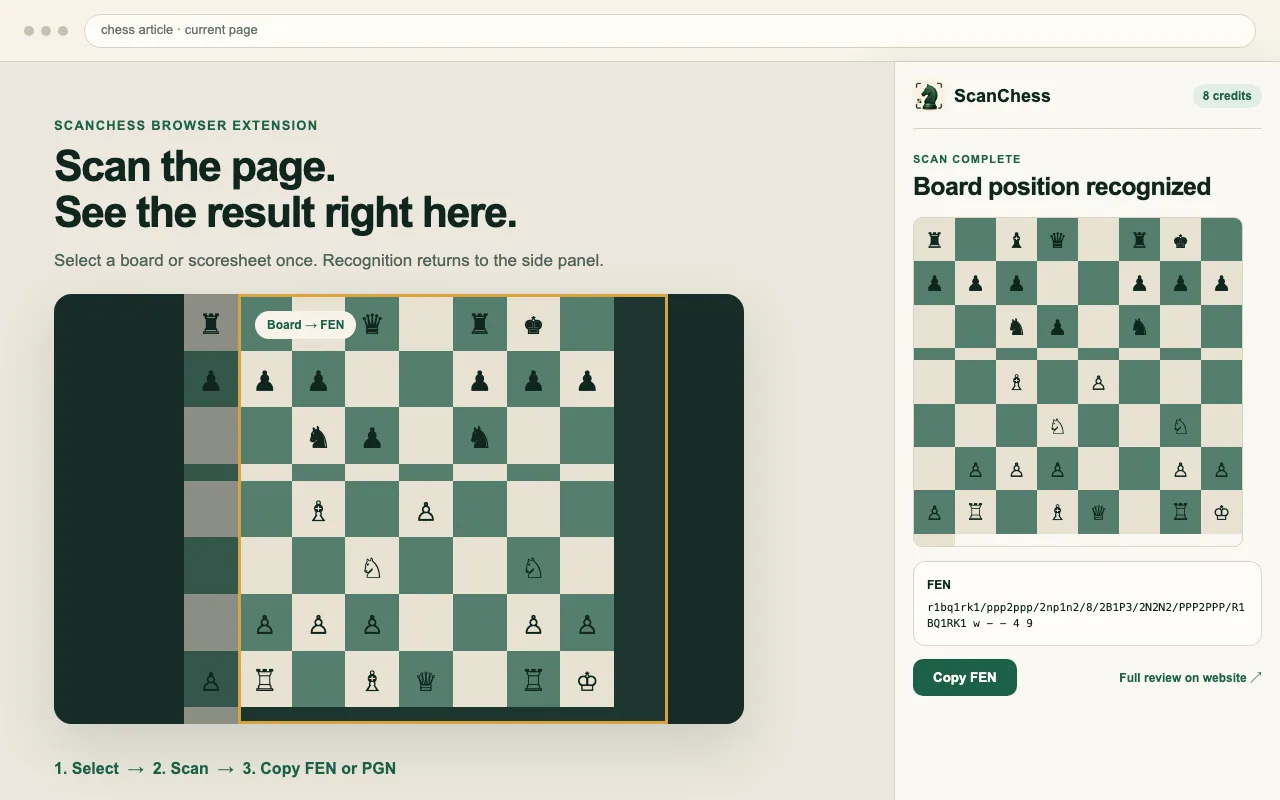Click the ScanChess knight logo icon

pyautogui.click(x=929, y=96)
